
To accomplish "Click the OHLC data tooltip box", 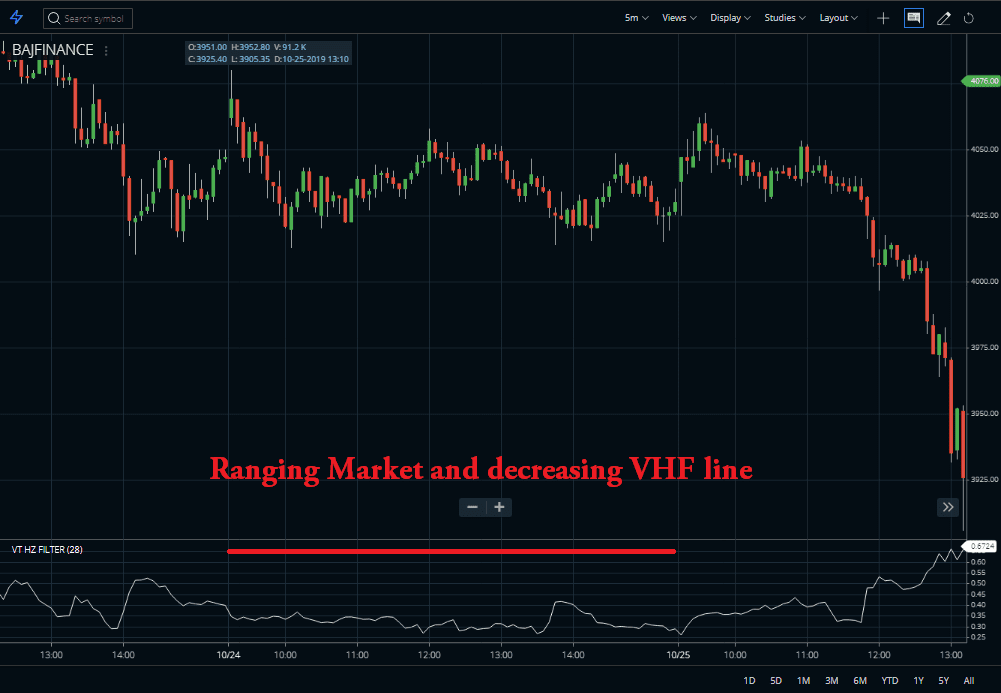I will coord(268,53).
